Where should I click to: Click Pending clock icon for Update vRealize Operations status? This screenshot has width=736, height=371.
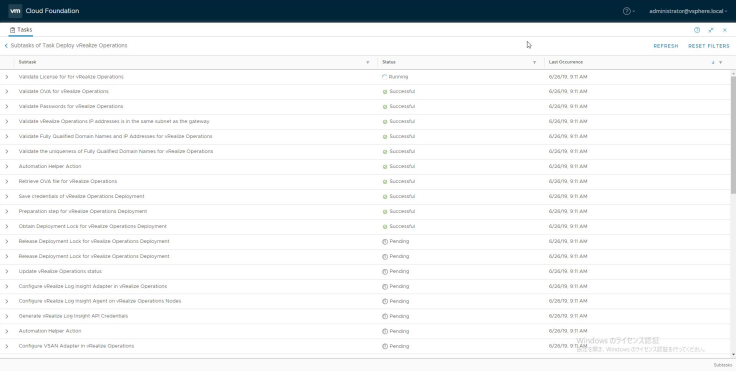[x=385, y=272]
